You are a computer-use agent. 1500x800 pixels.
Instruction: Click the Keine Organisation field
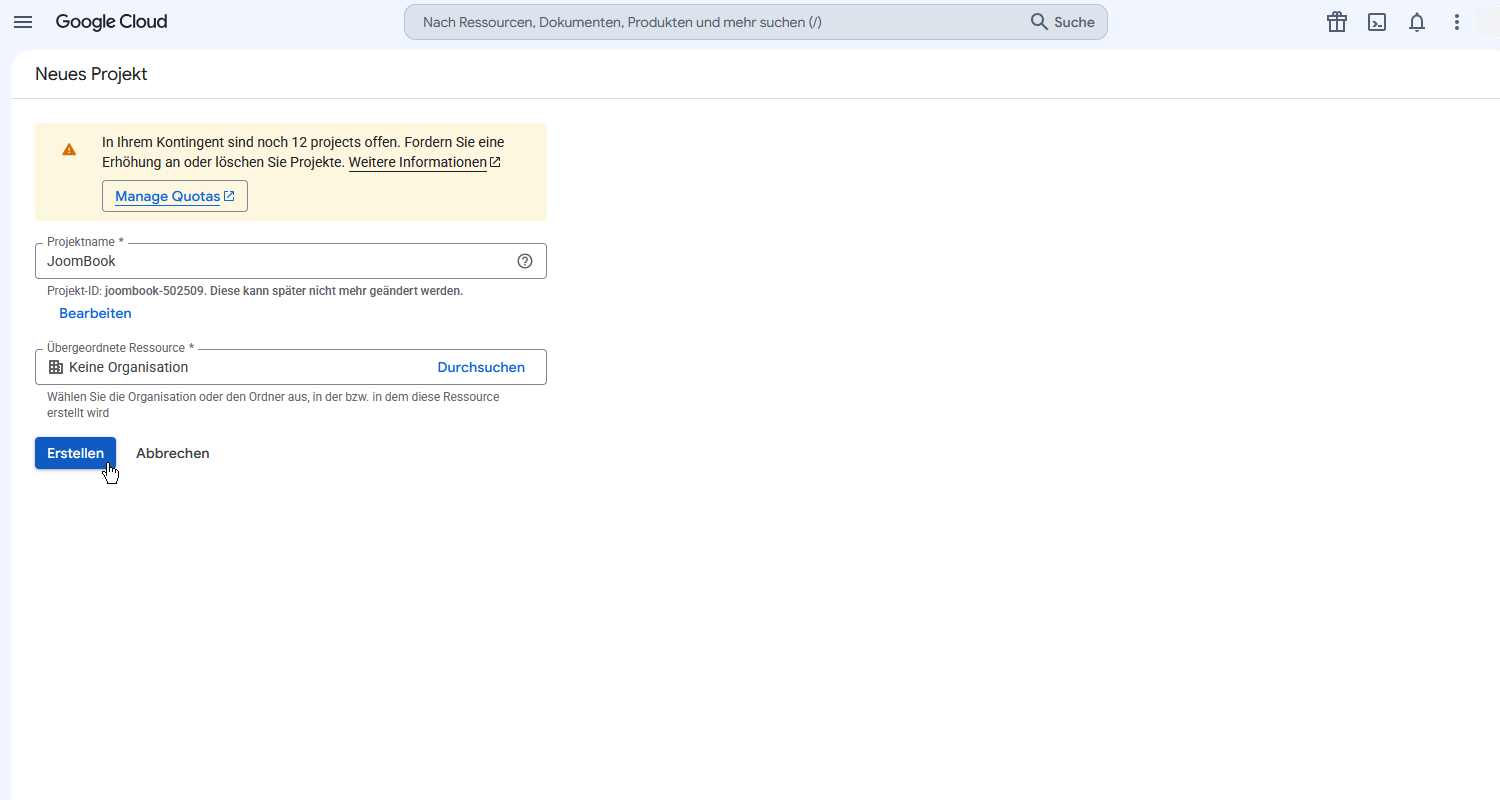point(291,367)
